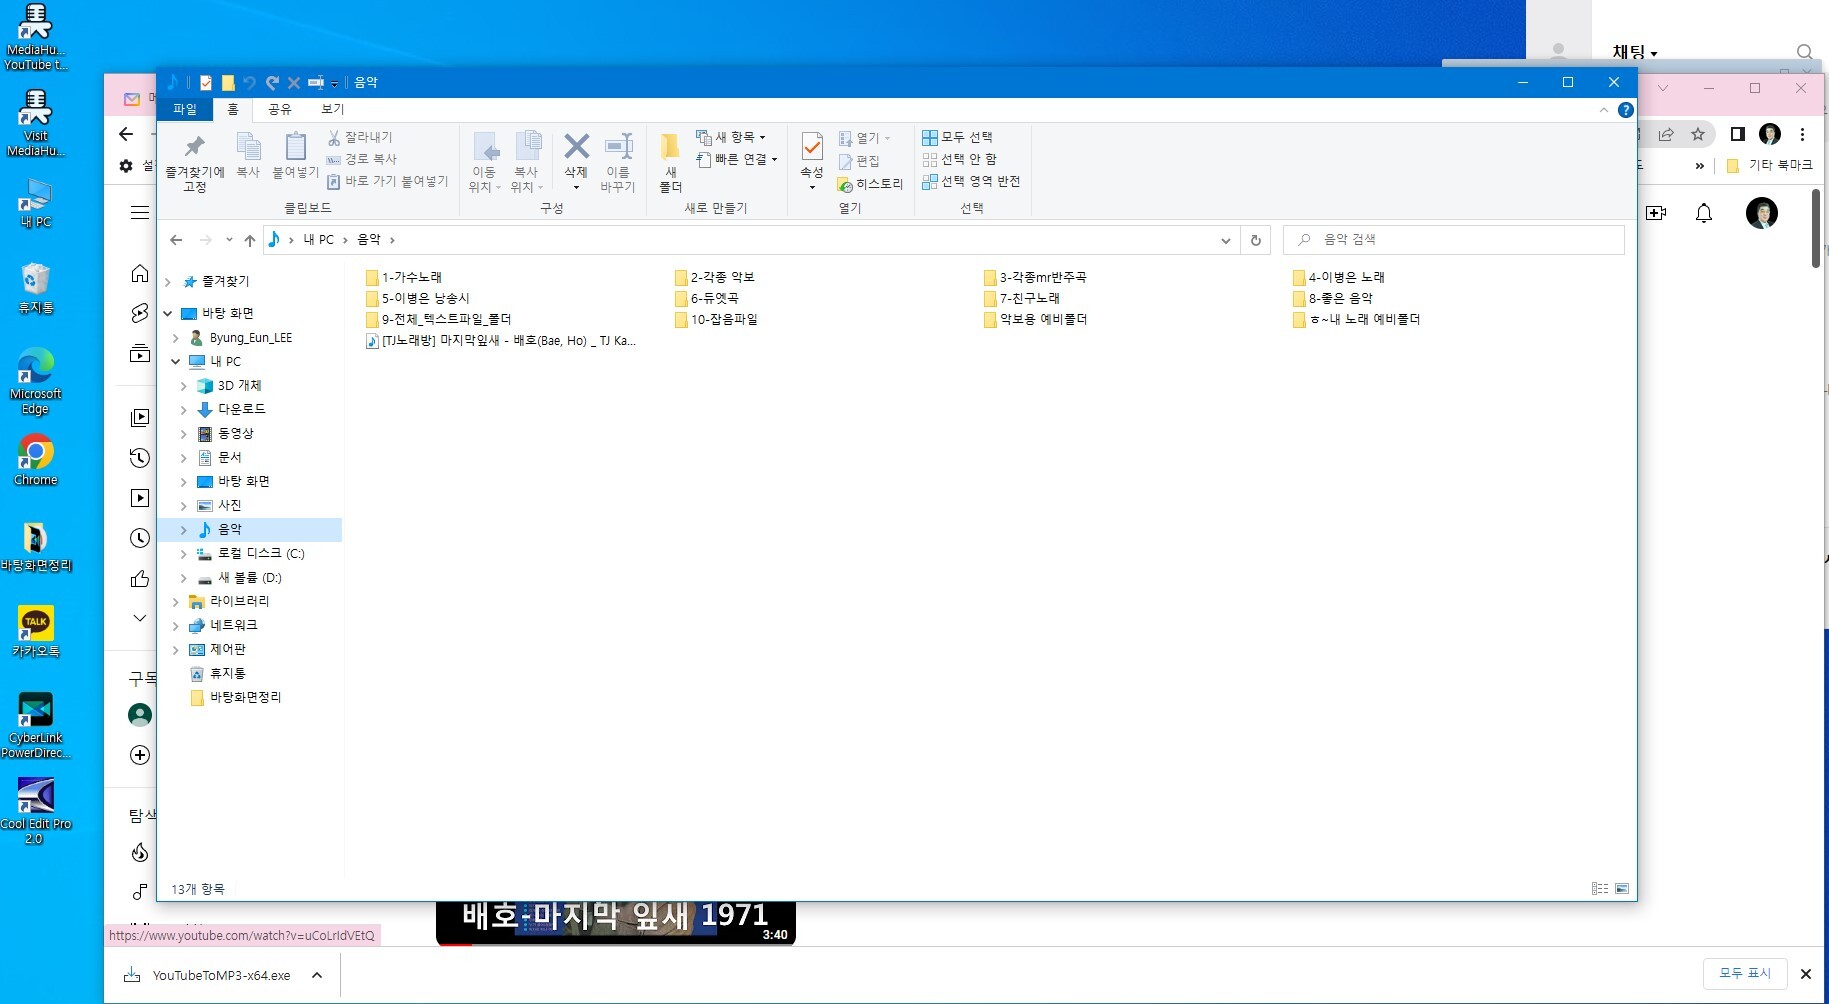Select 동영상 in navigation pane
The height and width of the screenshot is (1004, 1829).
235,434
